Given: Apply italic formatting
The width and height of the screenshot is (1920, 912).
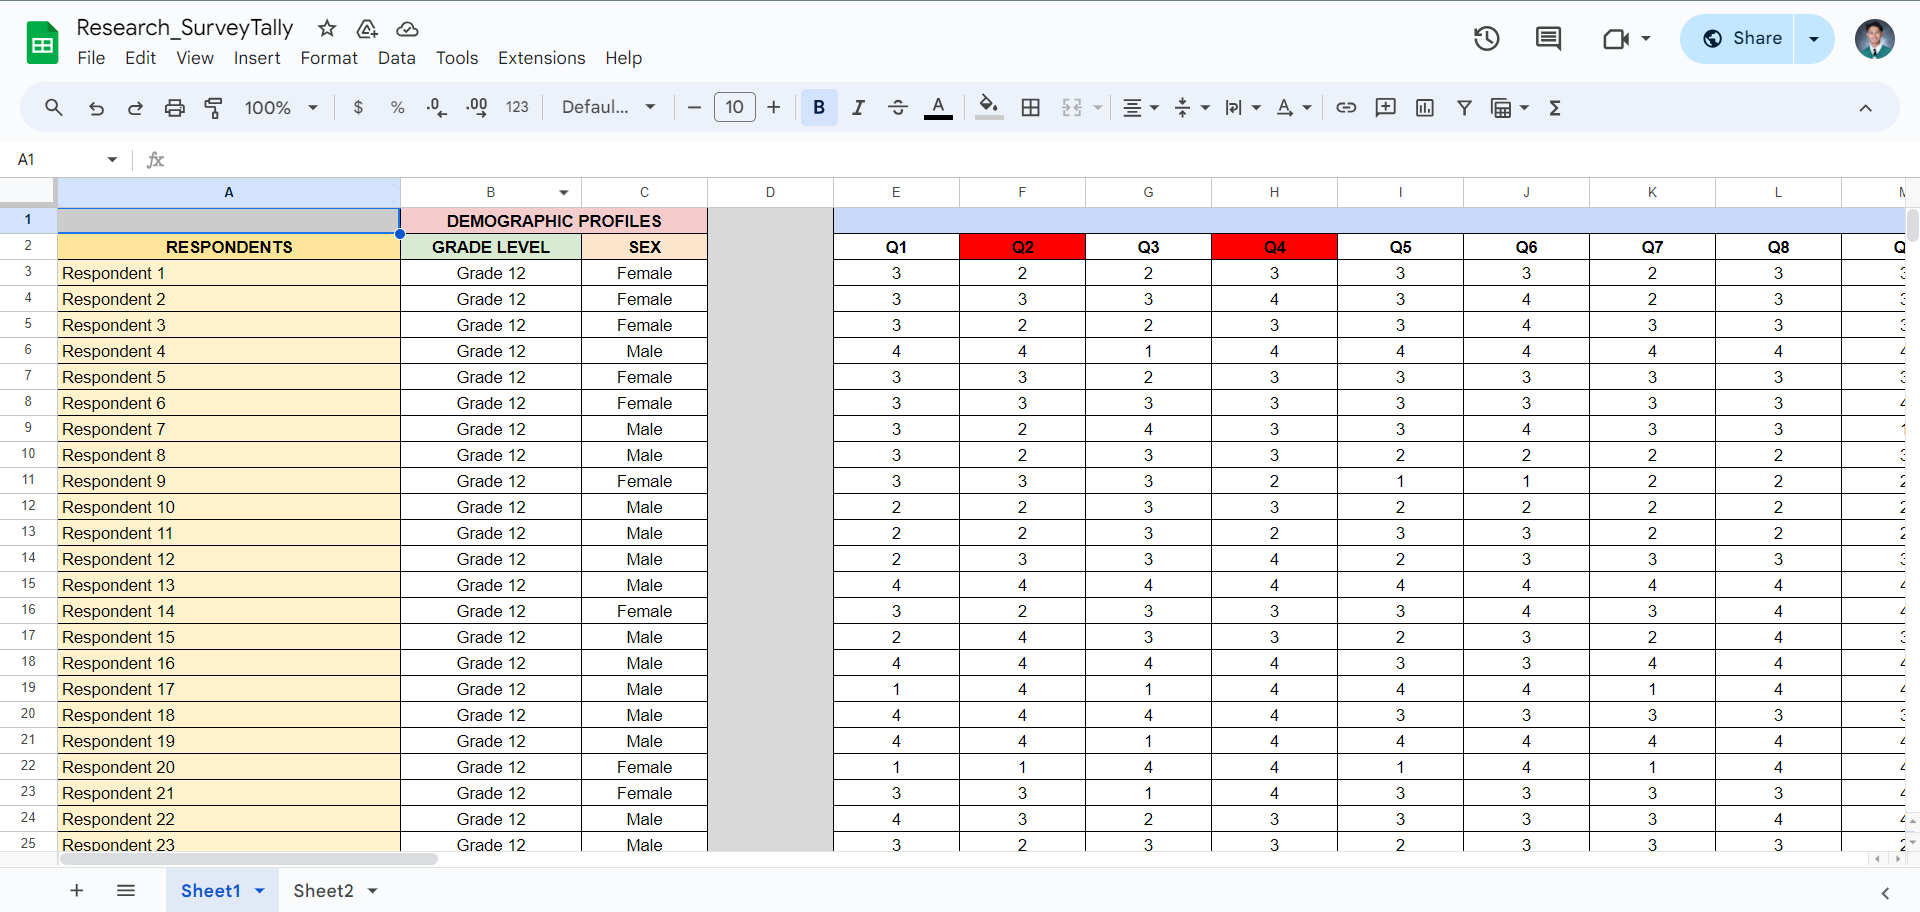Looking at the screenshot, I should [x=858, y=107].
